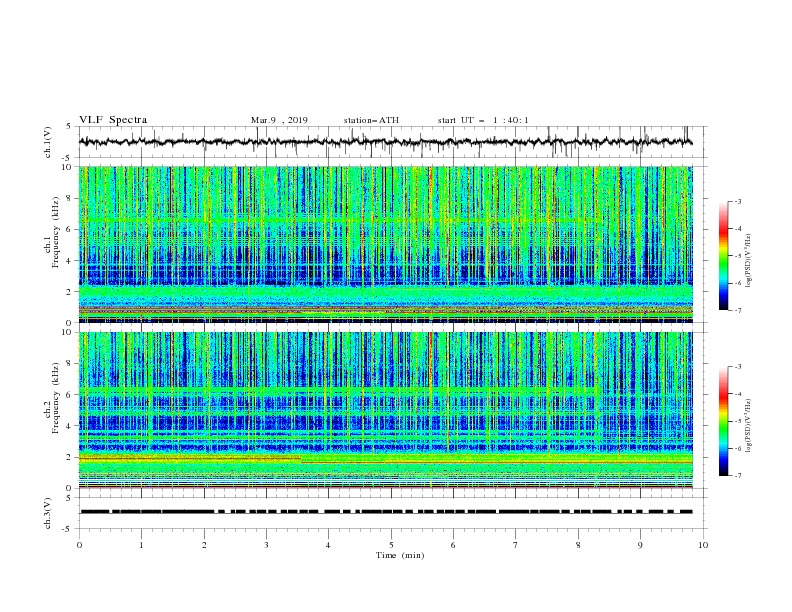Viewport: 792px width, 612px height.
Task: Click the ch.1 spectrogram colorbar
Action: pyautogui.click(x=723, y=256)
